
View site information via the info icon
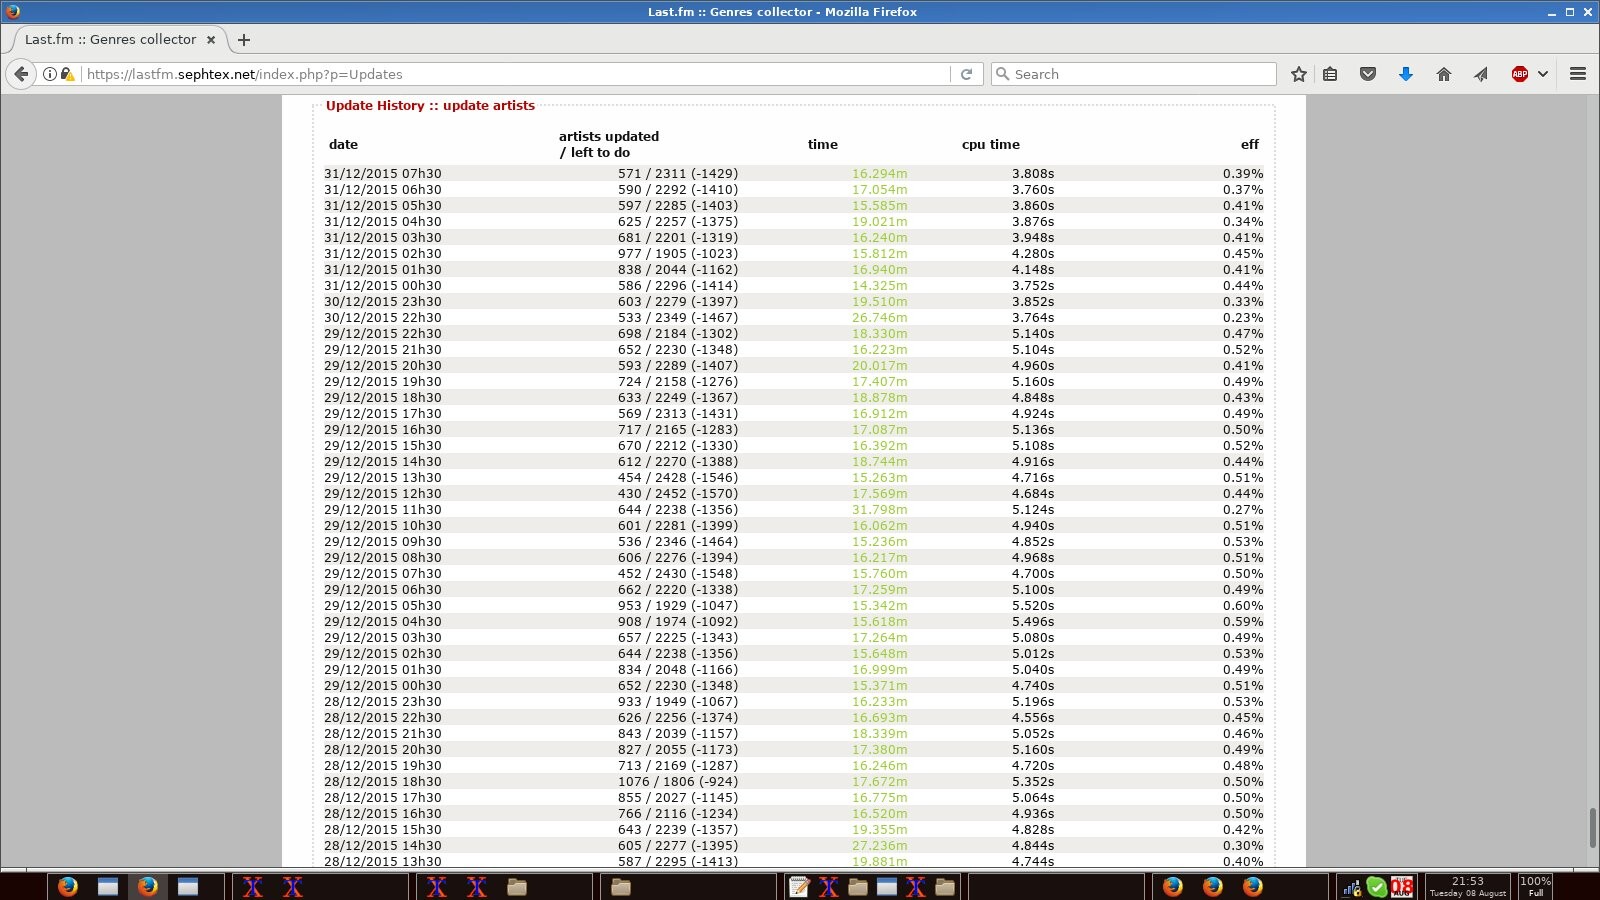tap(49, 74)
